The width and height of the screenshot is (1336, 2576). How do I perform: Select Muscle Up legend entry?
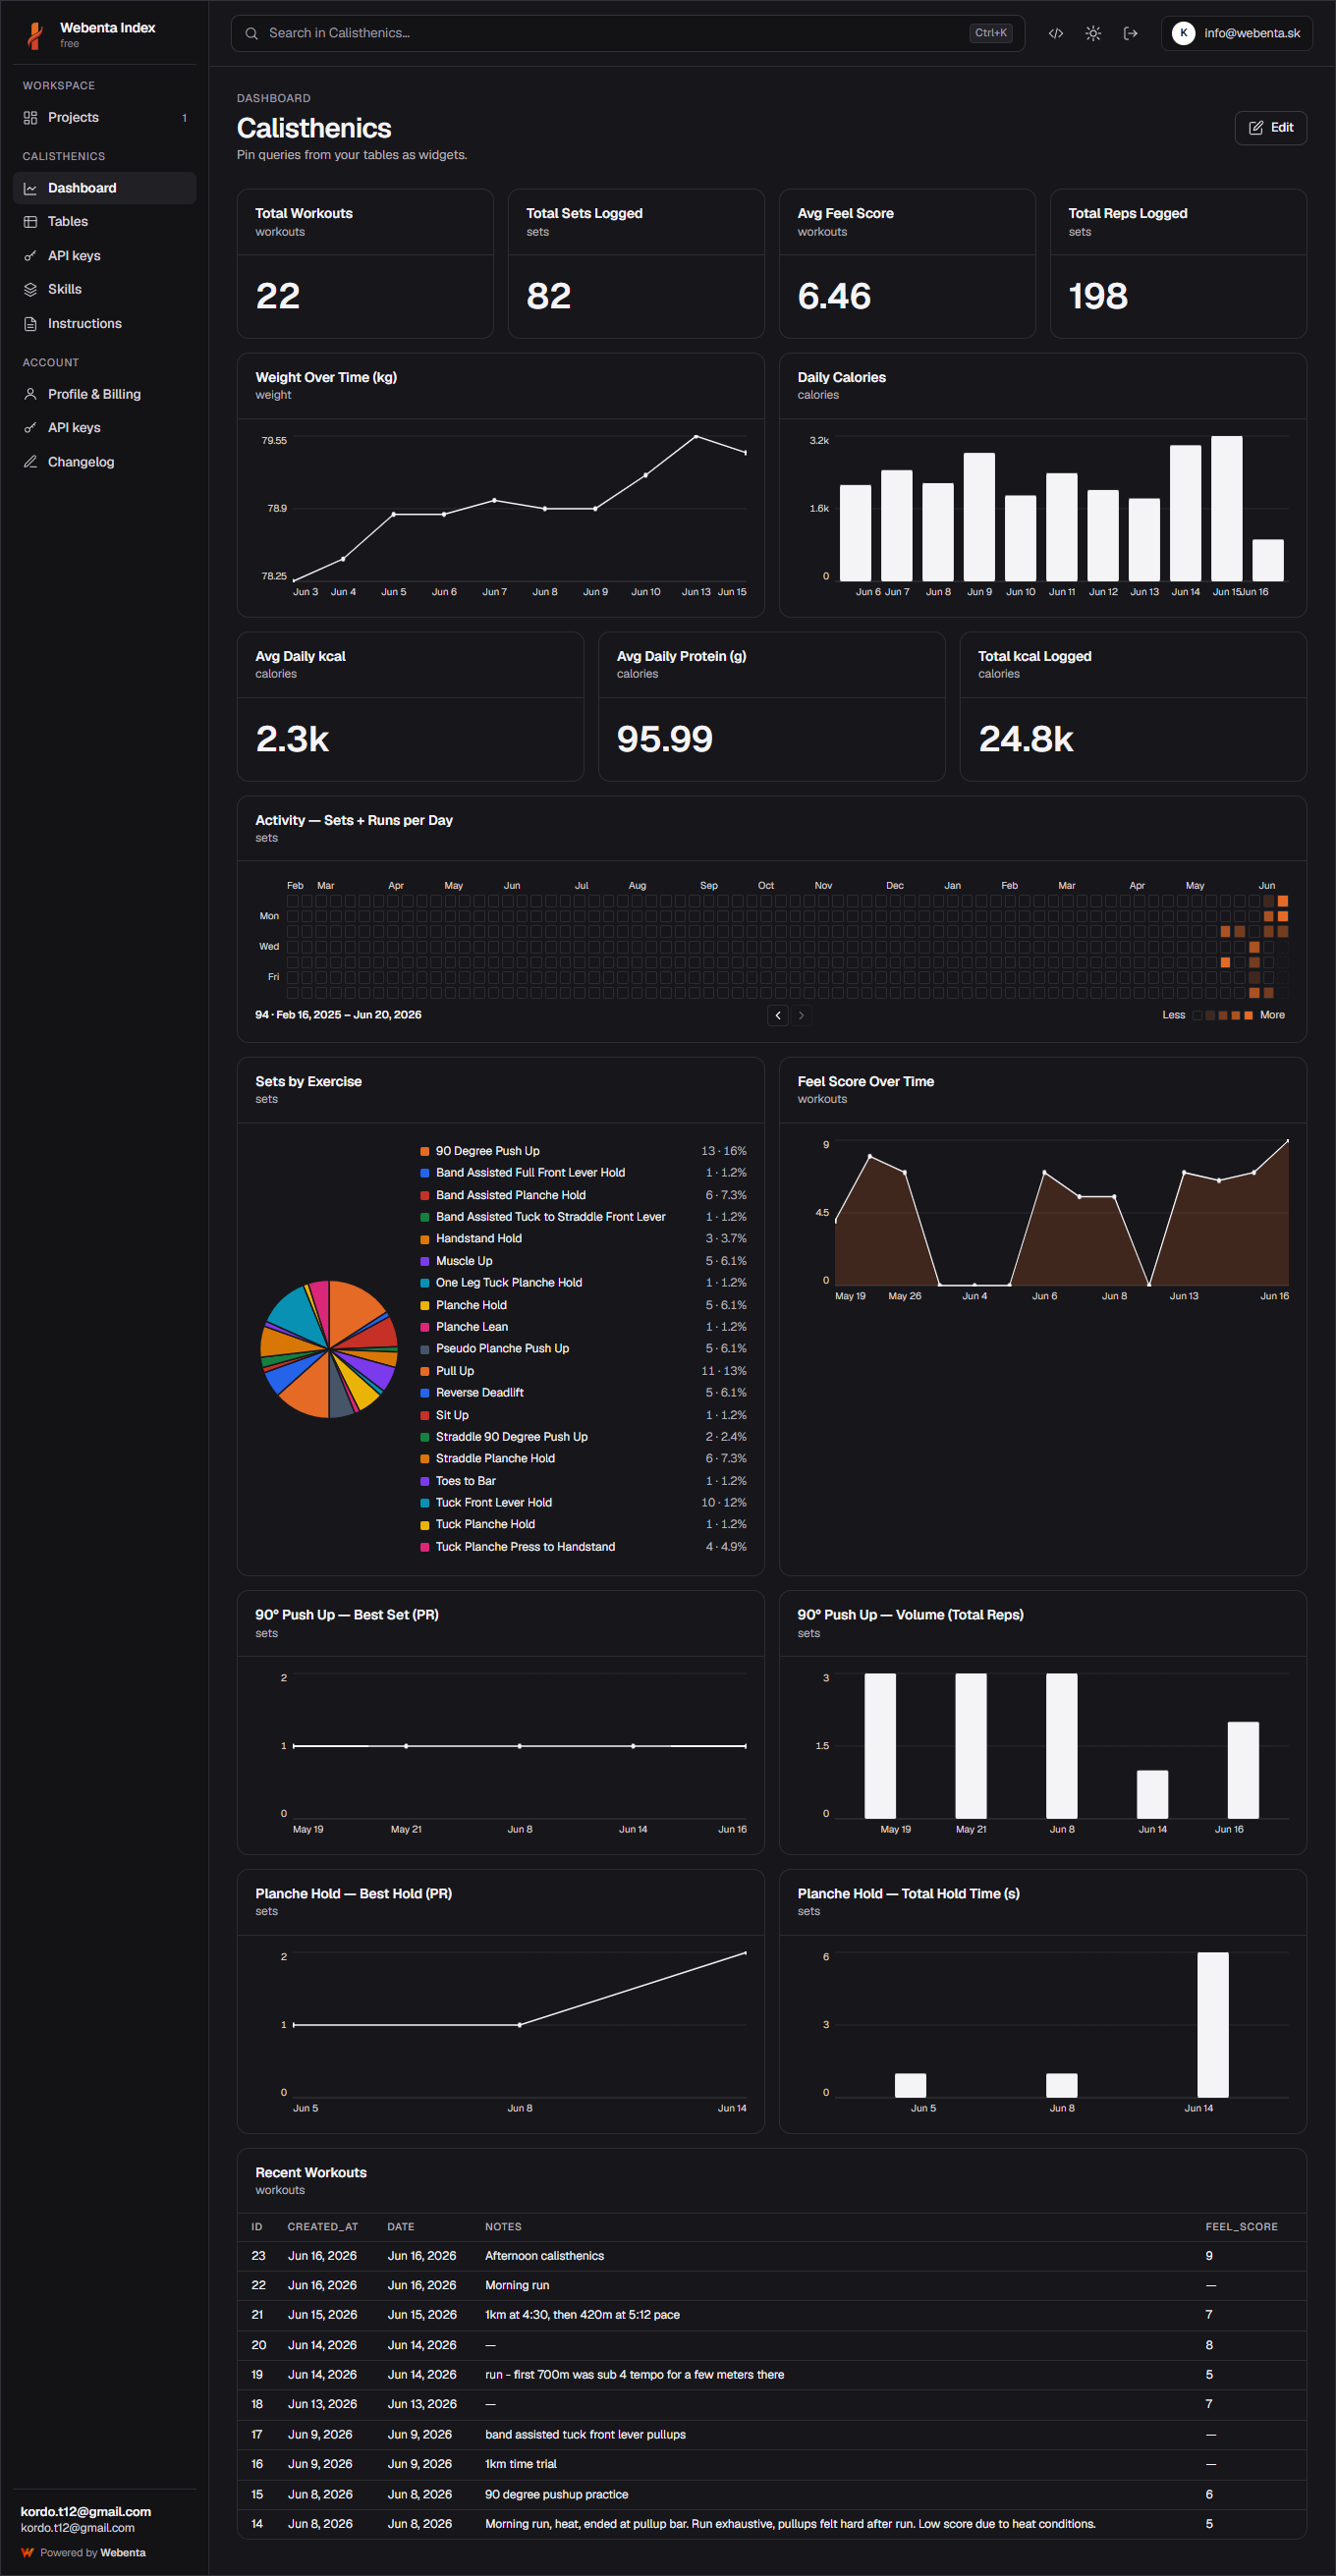(x=583, y=1261)
